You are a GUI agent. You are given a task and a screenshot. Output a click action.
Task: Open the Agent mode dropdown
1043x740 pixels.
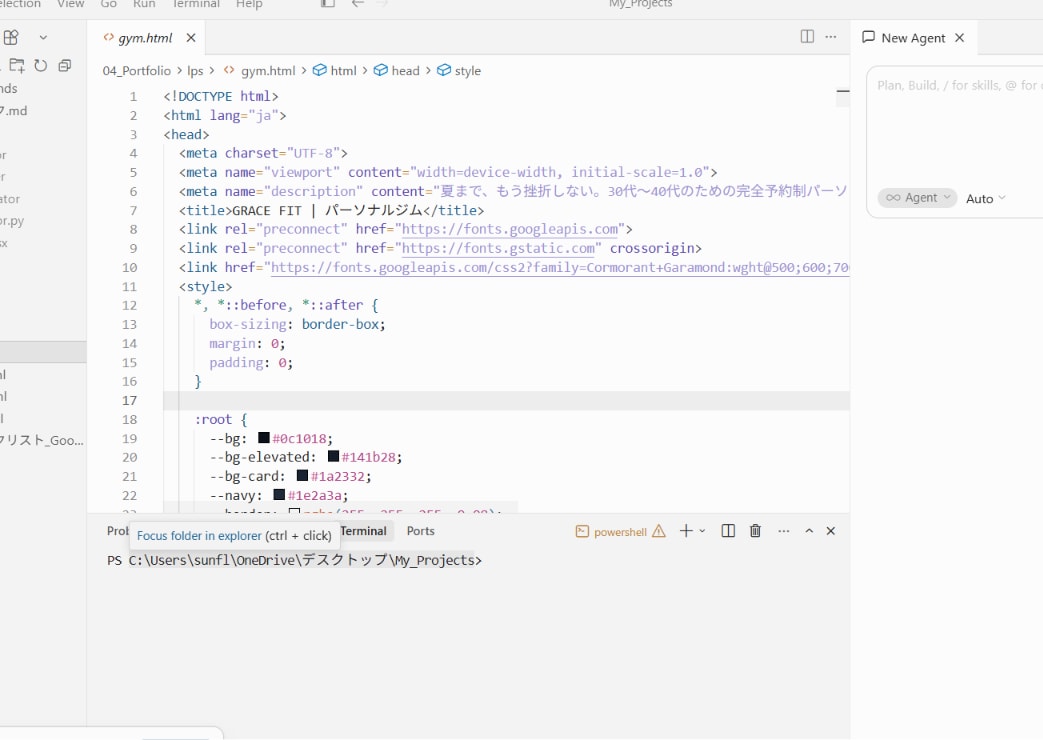(917, 198)
